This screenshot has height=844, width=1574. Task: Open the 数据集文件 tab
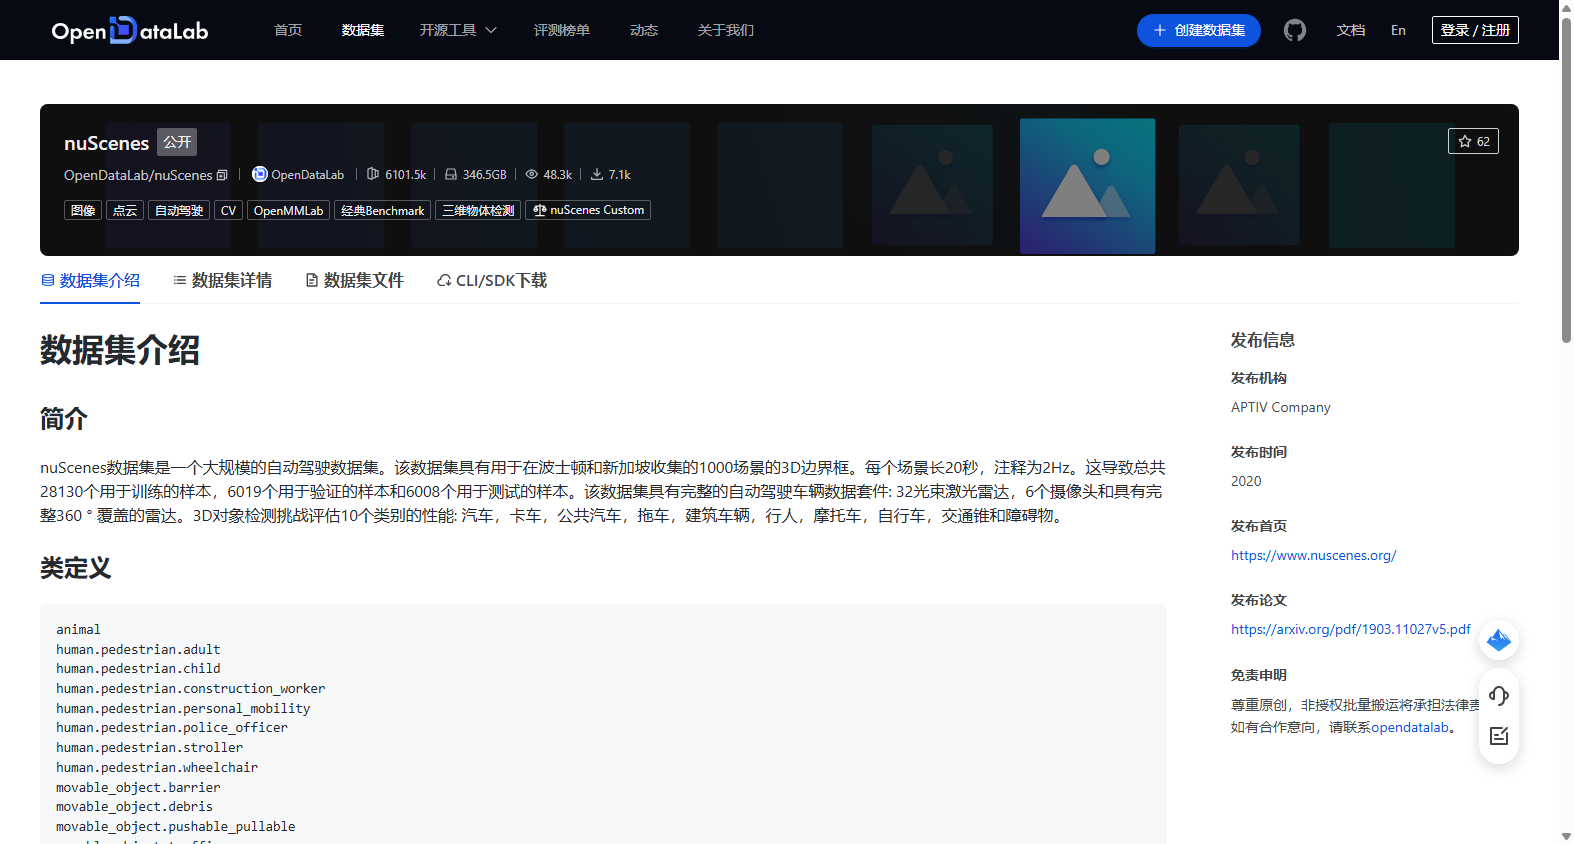click(x=354, y=281)
